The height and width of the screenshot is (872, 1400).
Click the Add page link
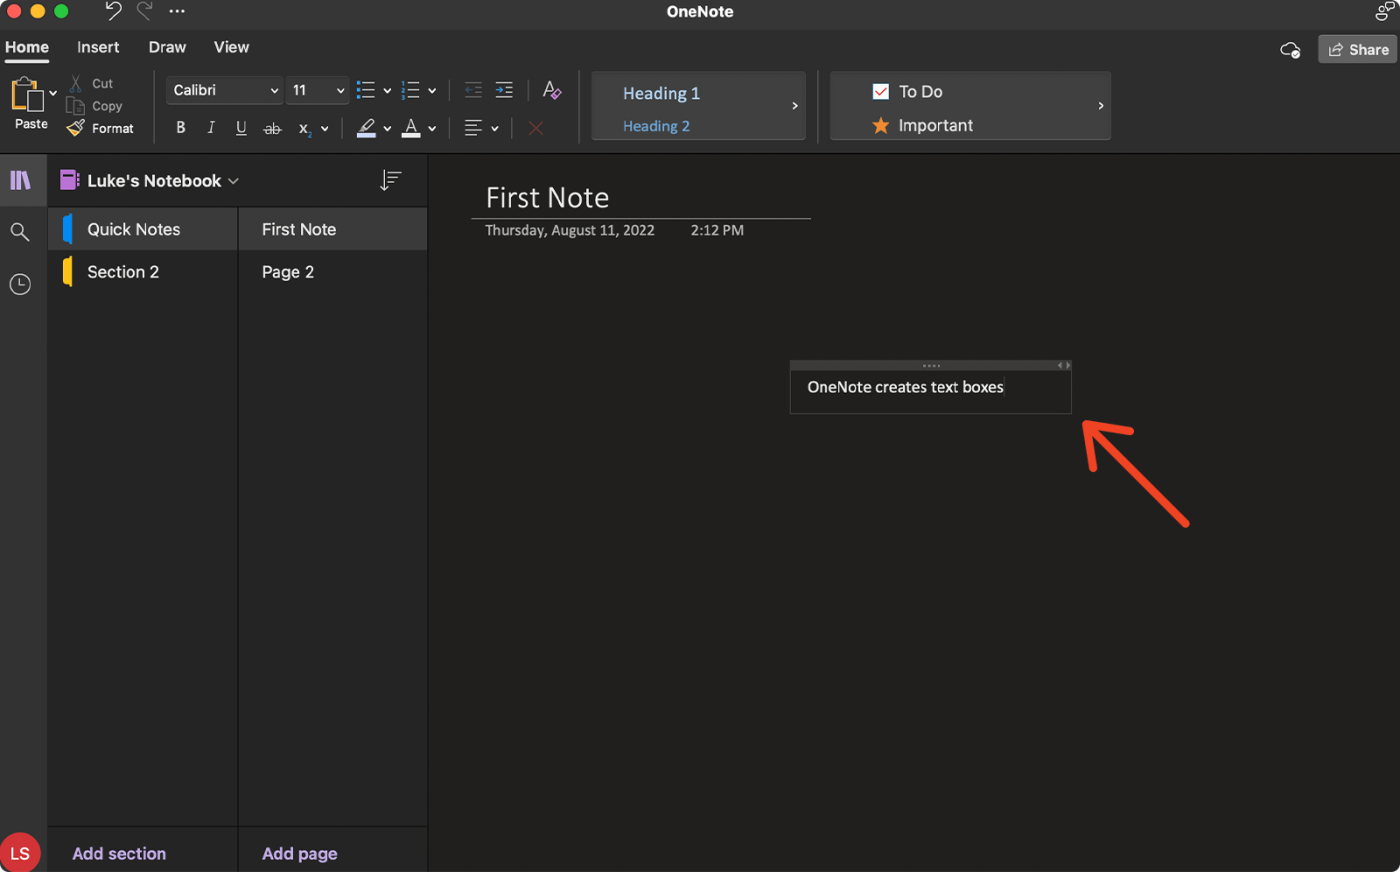pyautogui.click(x=300, y=853)
